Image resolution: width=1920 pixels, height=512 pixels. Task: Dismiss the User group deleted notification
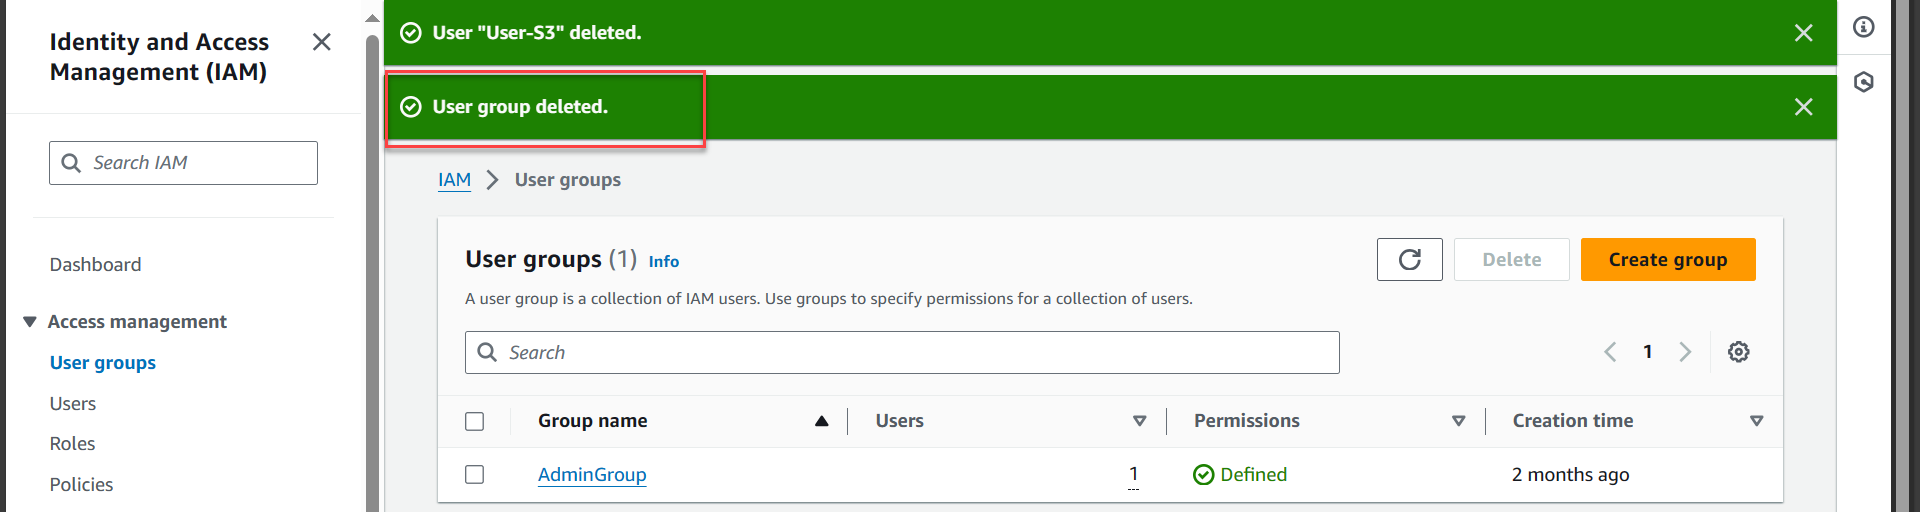tap(1803, 107)
